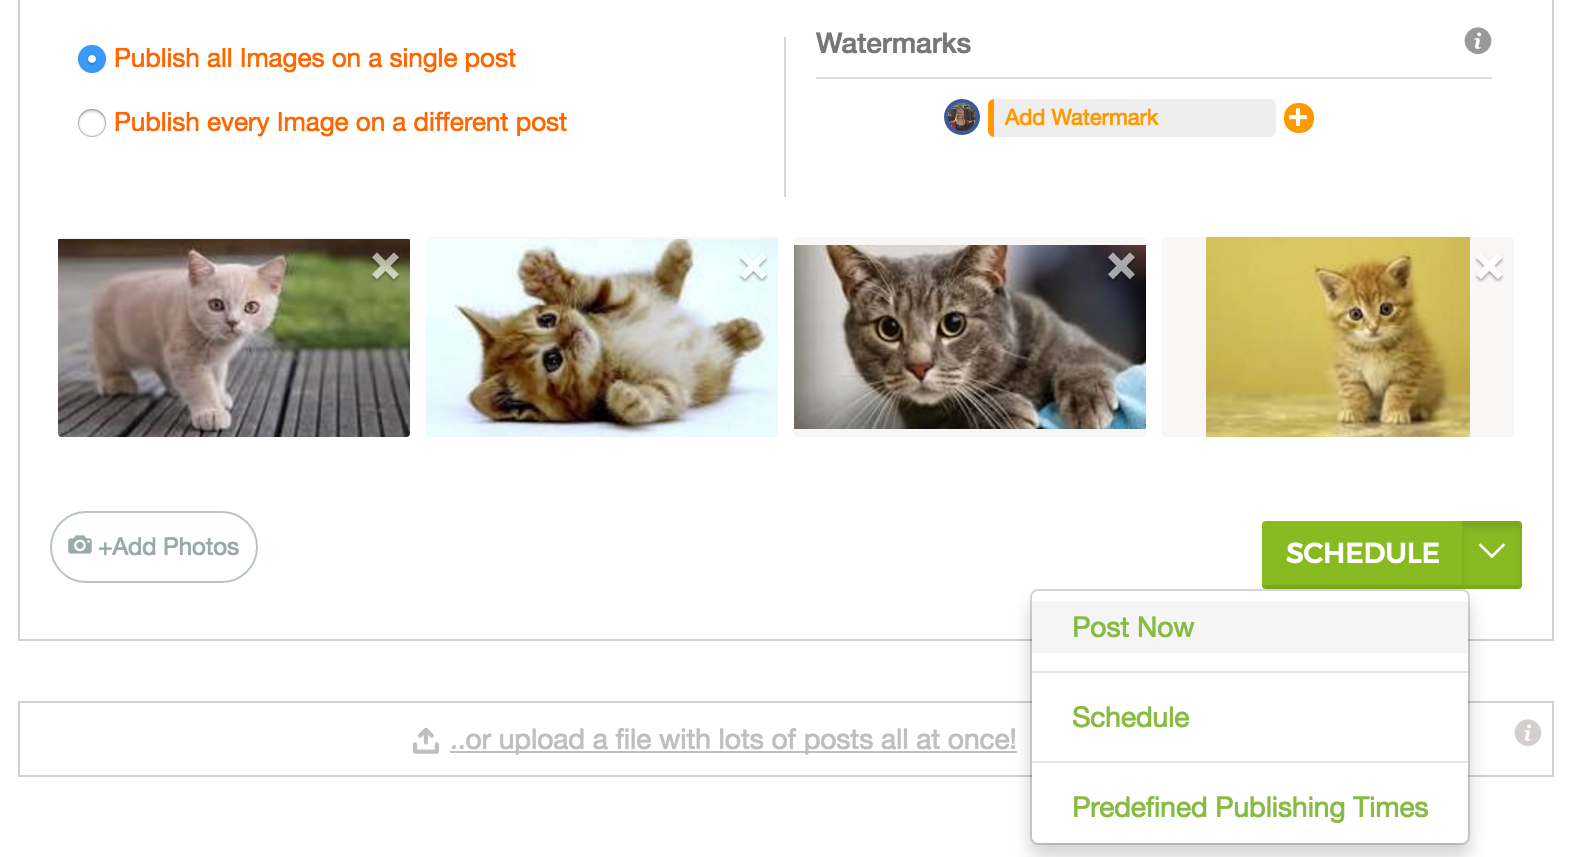Remove the cream kitten photo
Viewport: 1572px width, 857px height.
(x=385, y=267)
